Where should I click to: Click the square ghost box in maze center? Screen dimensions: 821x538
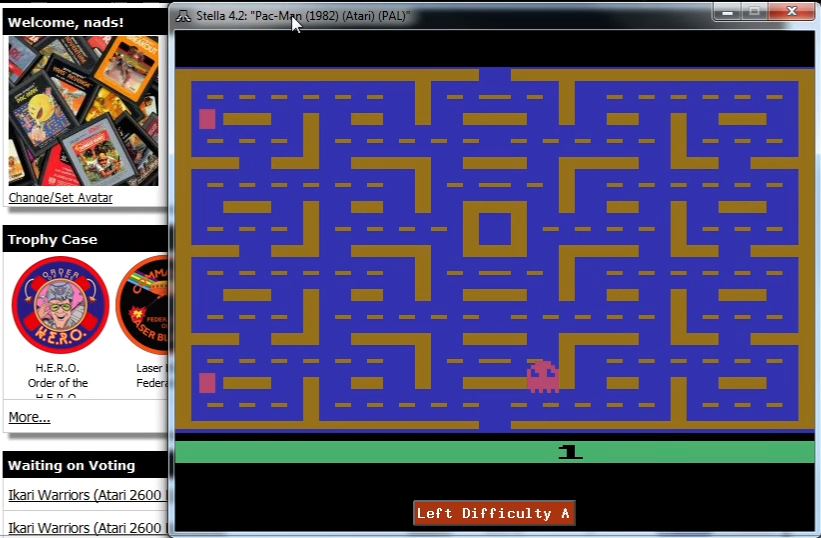[495, 229]
